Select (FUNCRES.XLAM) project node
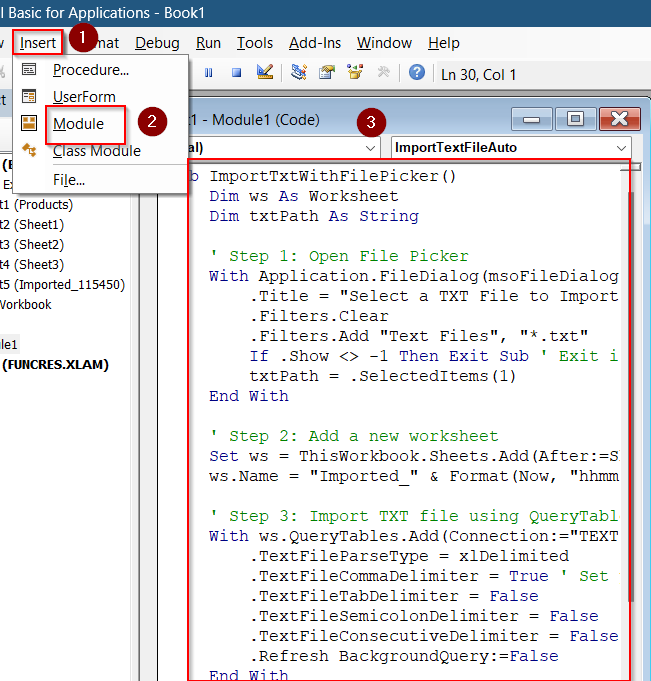Image resolution: width=651 pixels, height=681 pixels. 55,364
